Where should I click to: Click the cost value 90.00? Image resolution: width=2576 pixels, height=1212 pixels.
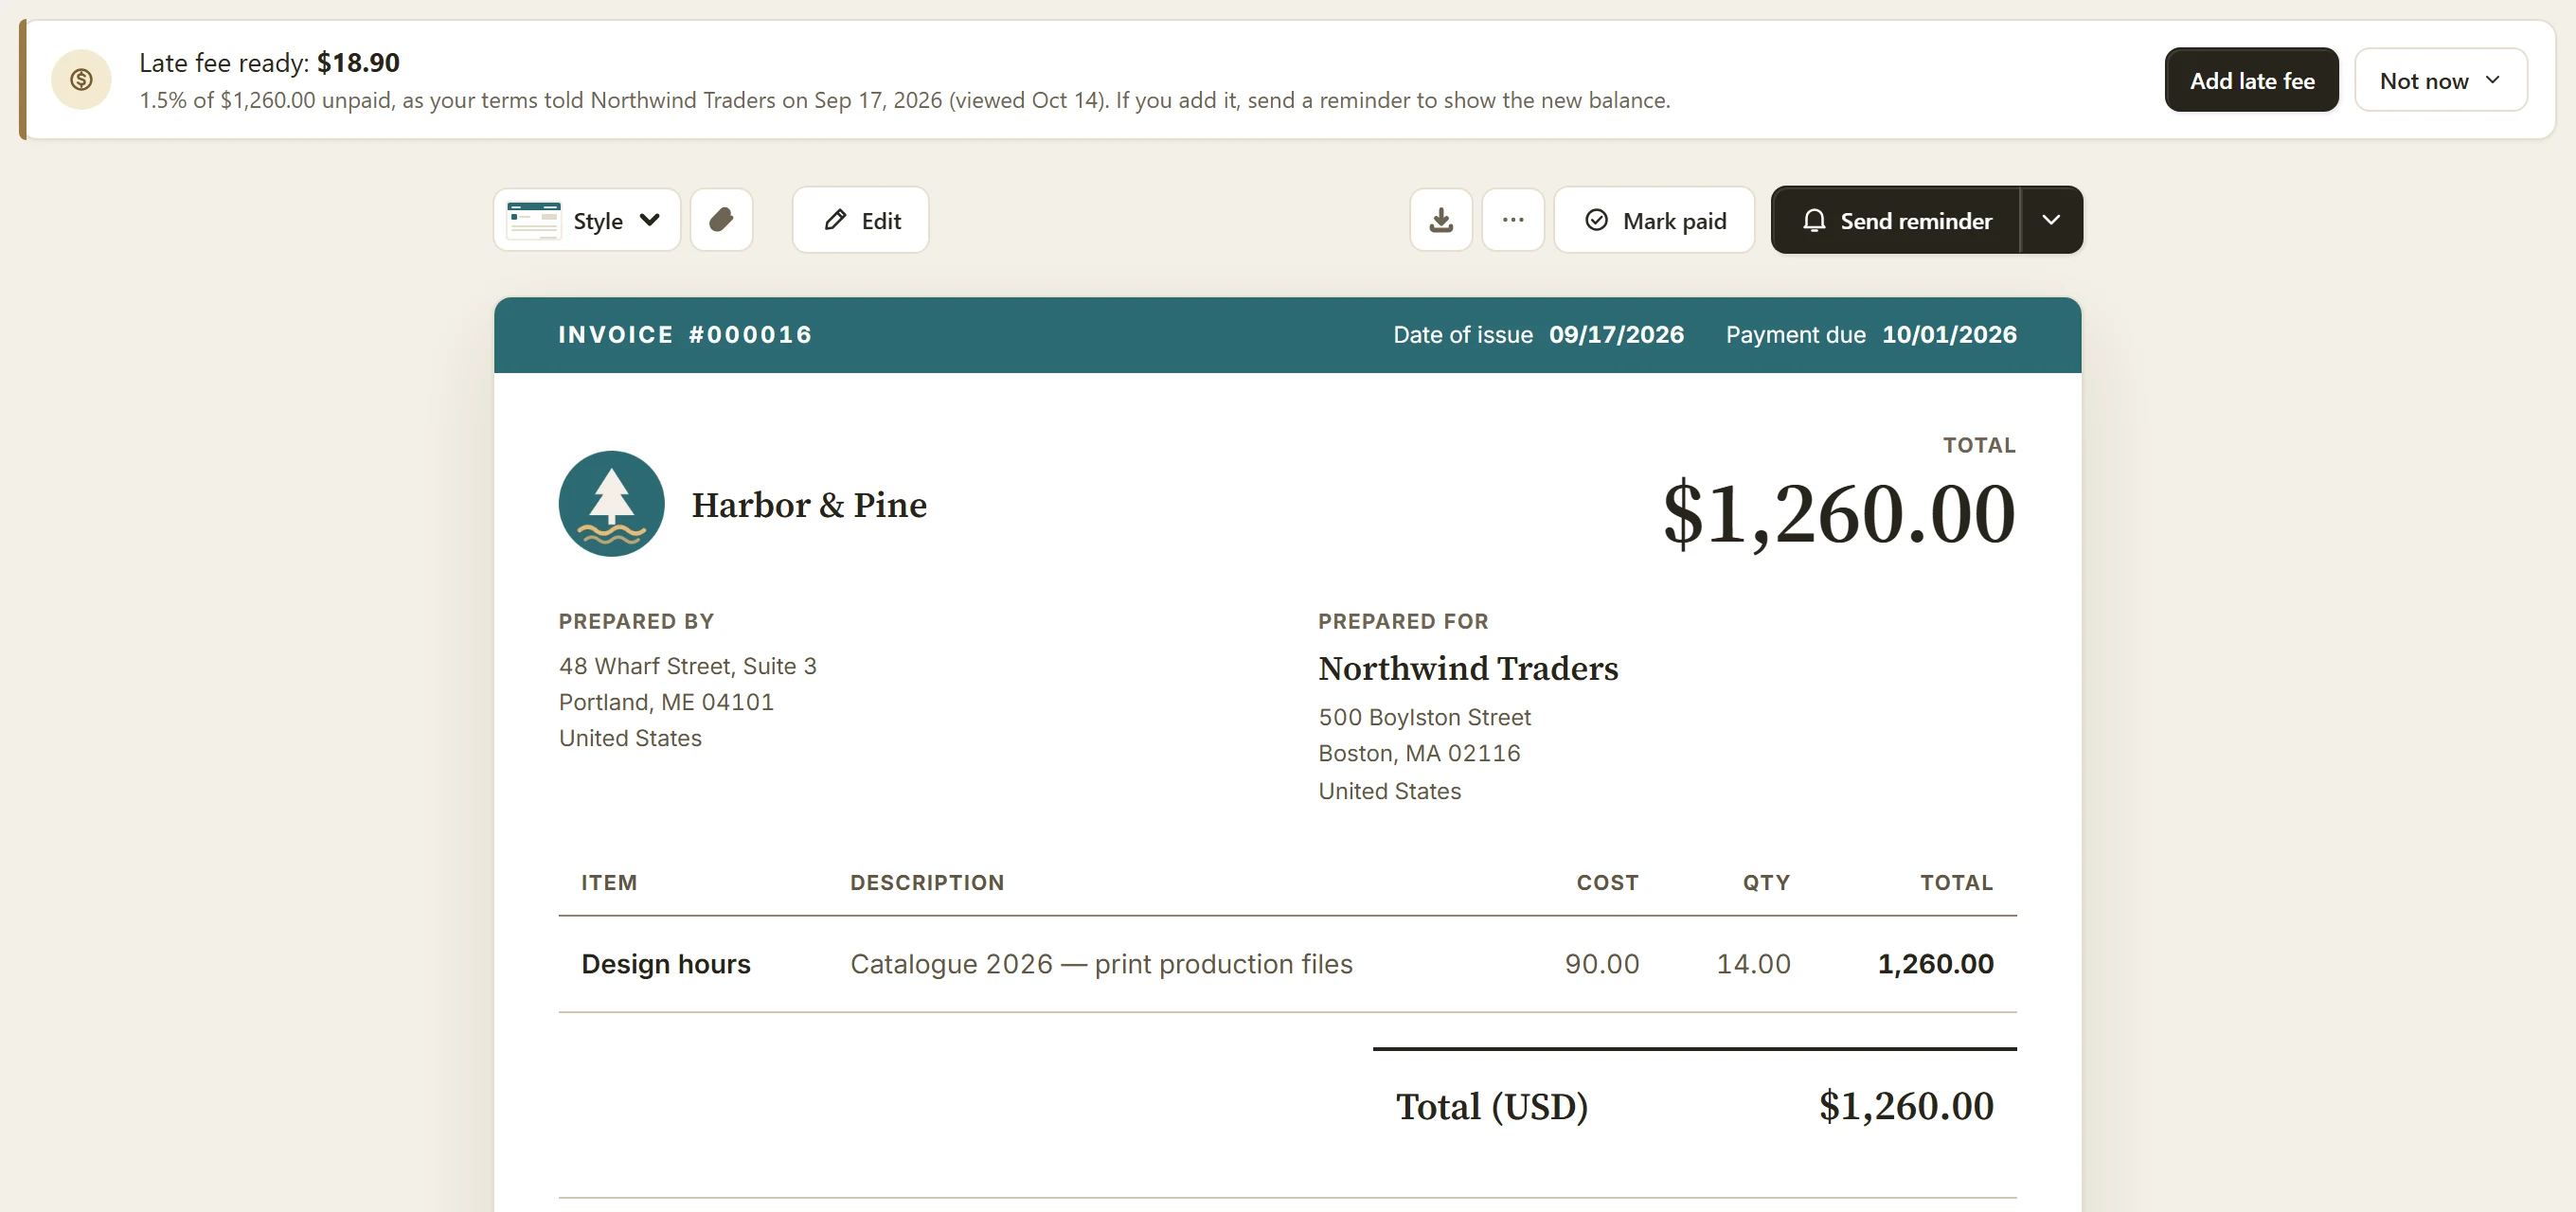coord(1601,964)
